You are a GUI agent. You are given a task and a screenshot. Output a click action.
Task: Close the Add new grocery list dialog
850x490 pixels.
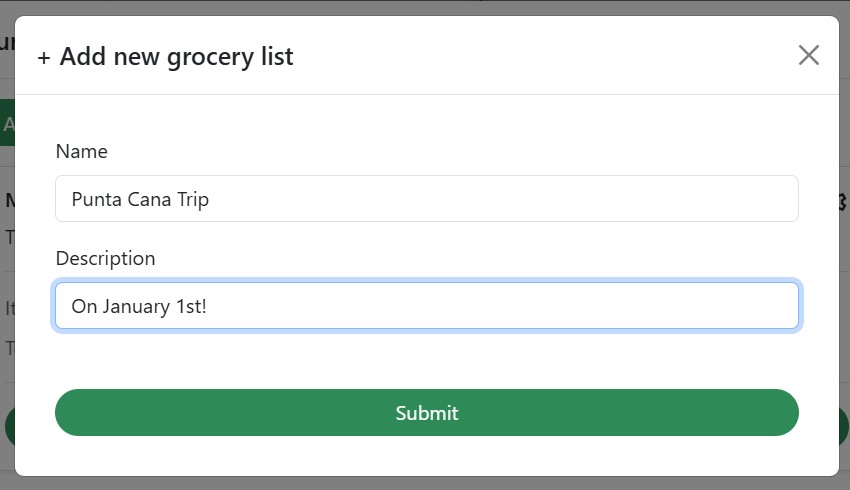click(808, 55)
